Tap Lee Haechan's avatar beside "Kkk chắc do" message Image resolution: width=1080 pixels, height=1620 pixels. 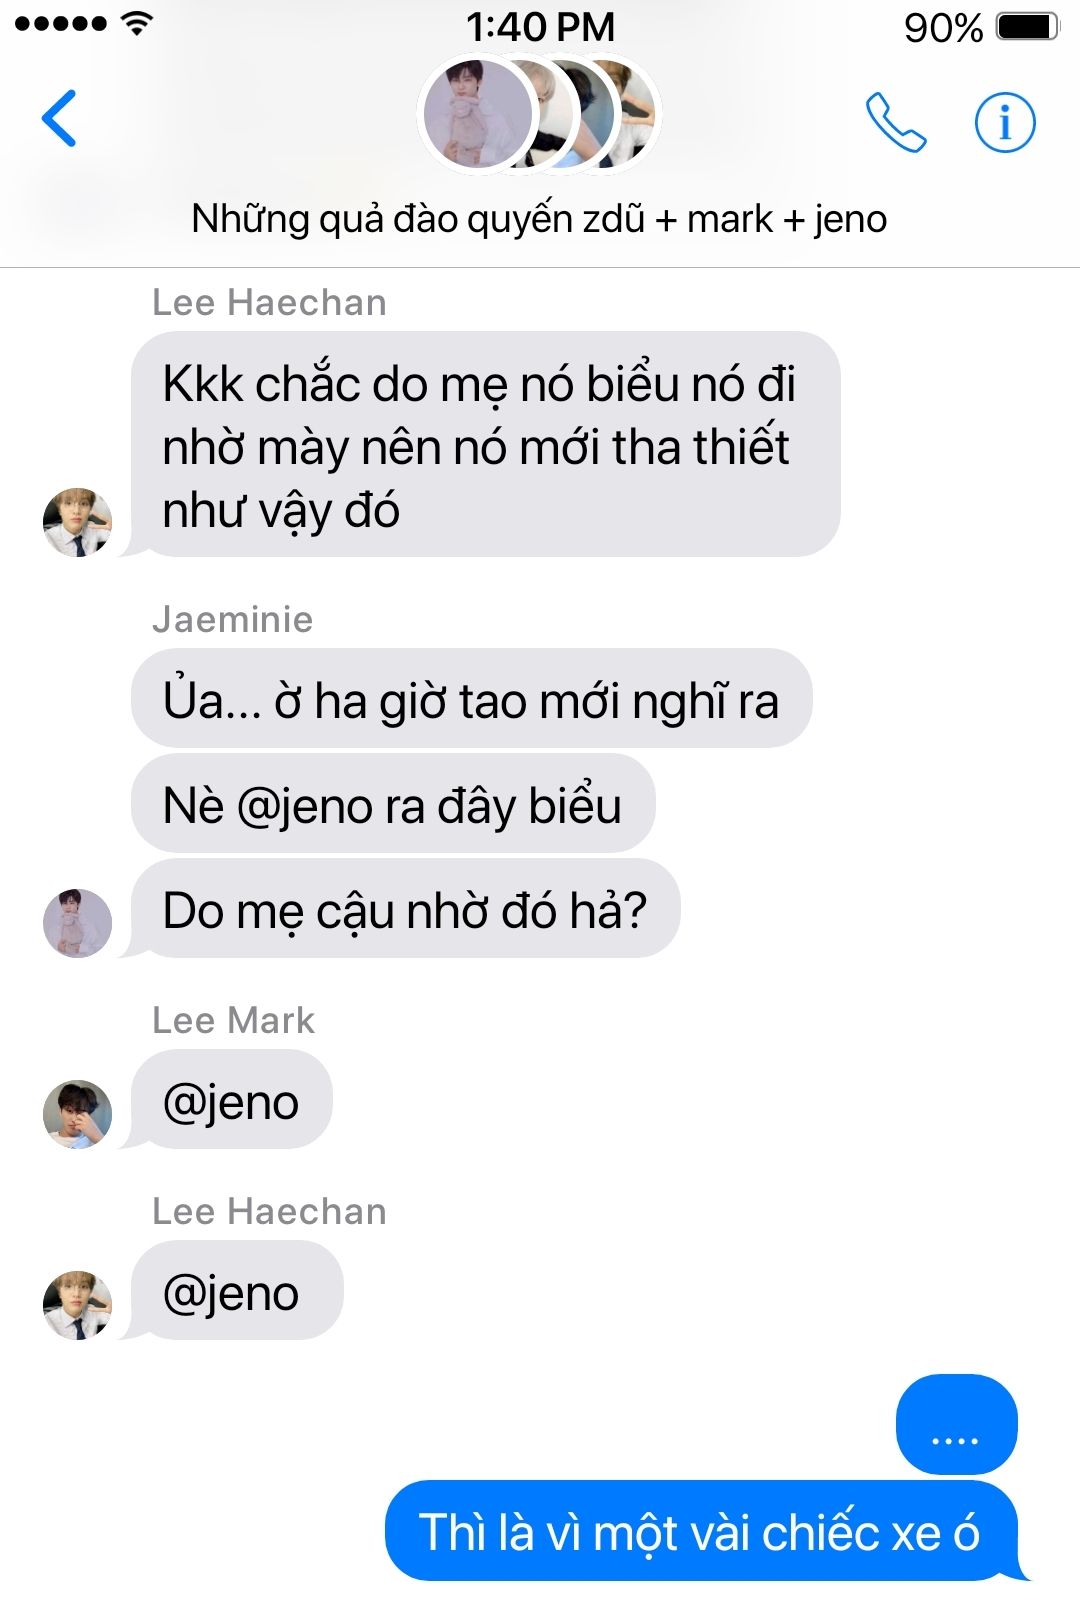pyautogui.click(x=77, y=522)
